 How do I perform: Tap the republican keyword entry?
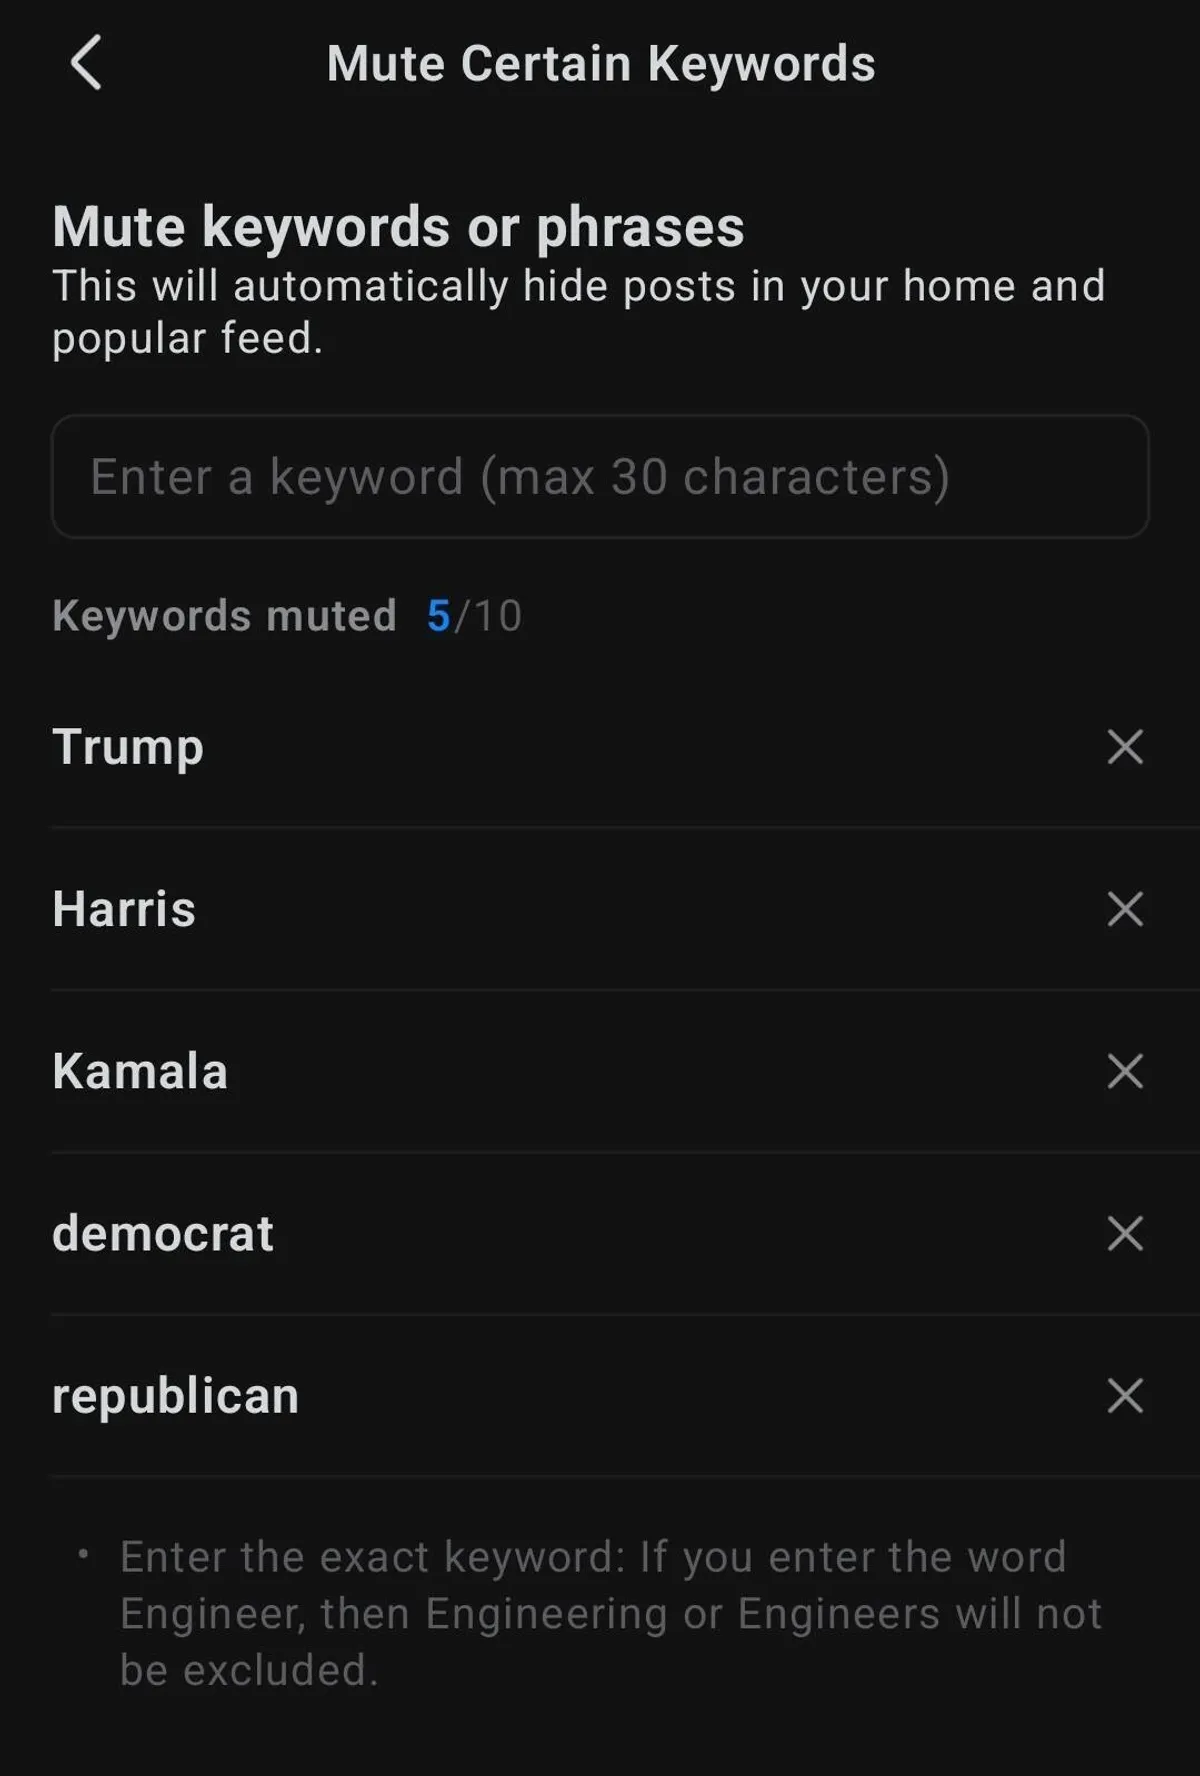(x=175, y=1395)
